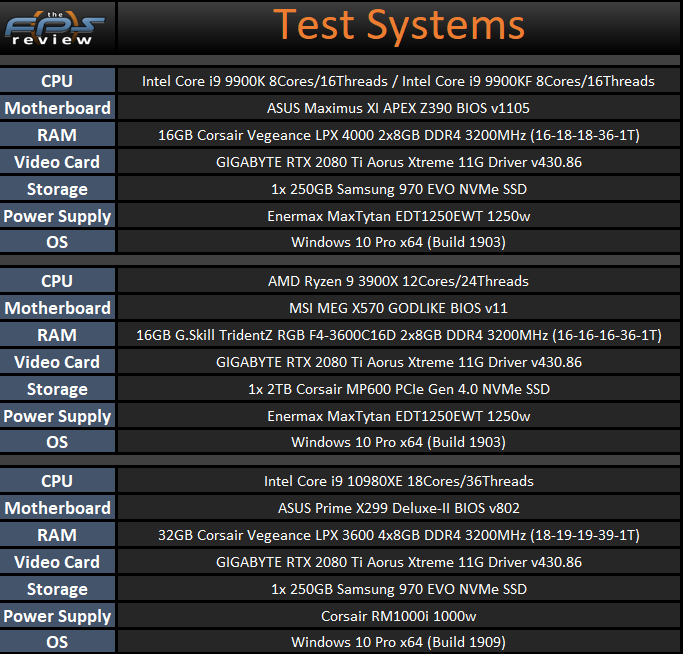
Task: Select "Windows 10 Pro x64 (Build 1909)"
Action: point(398,642)
